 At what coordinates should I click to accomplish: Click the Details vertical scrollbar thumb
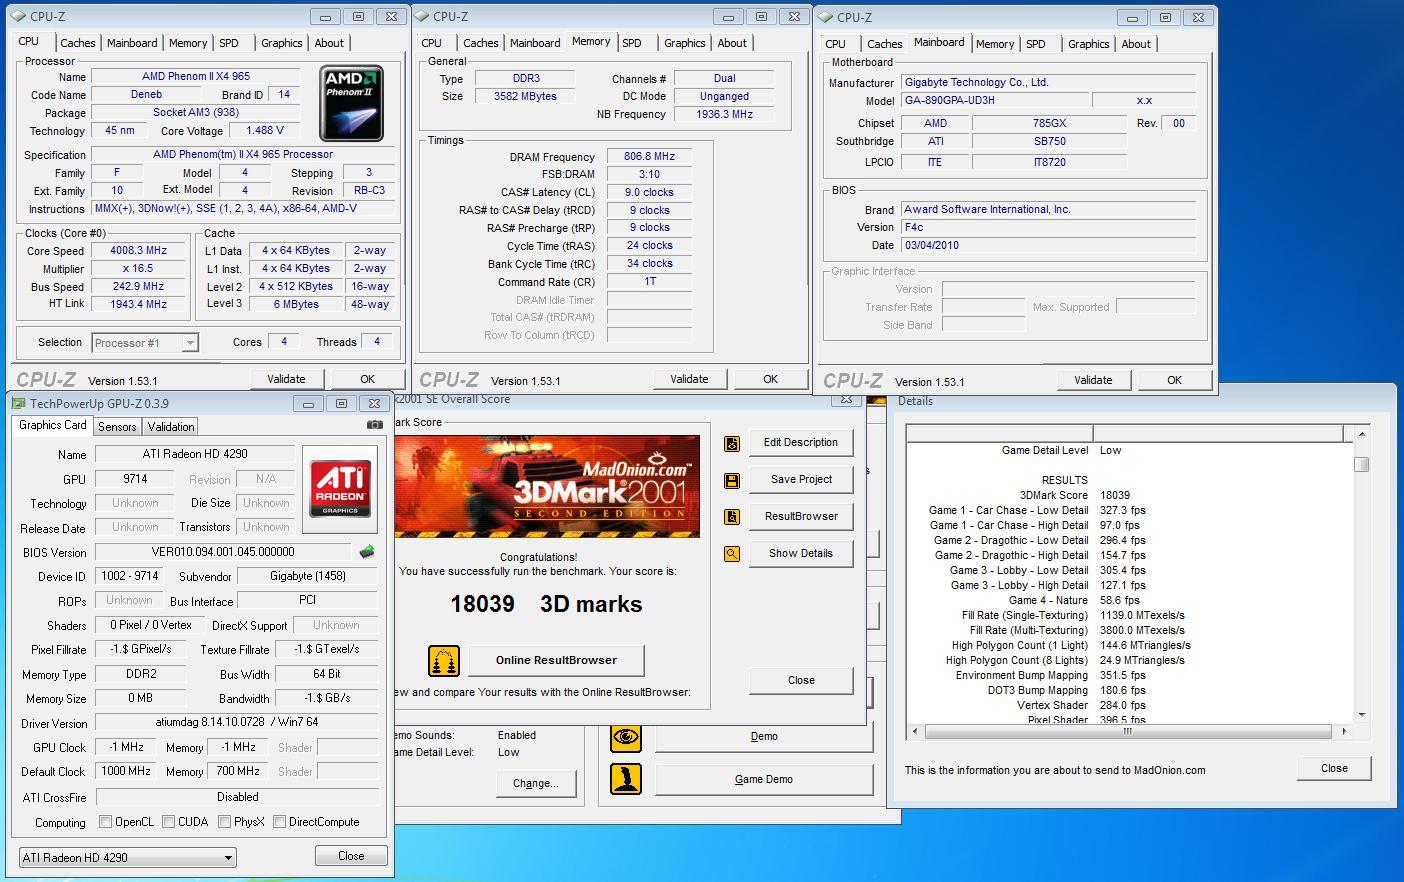point(1361,464)
